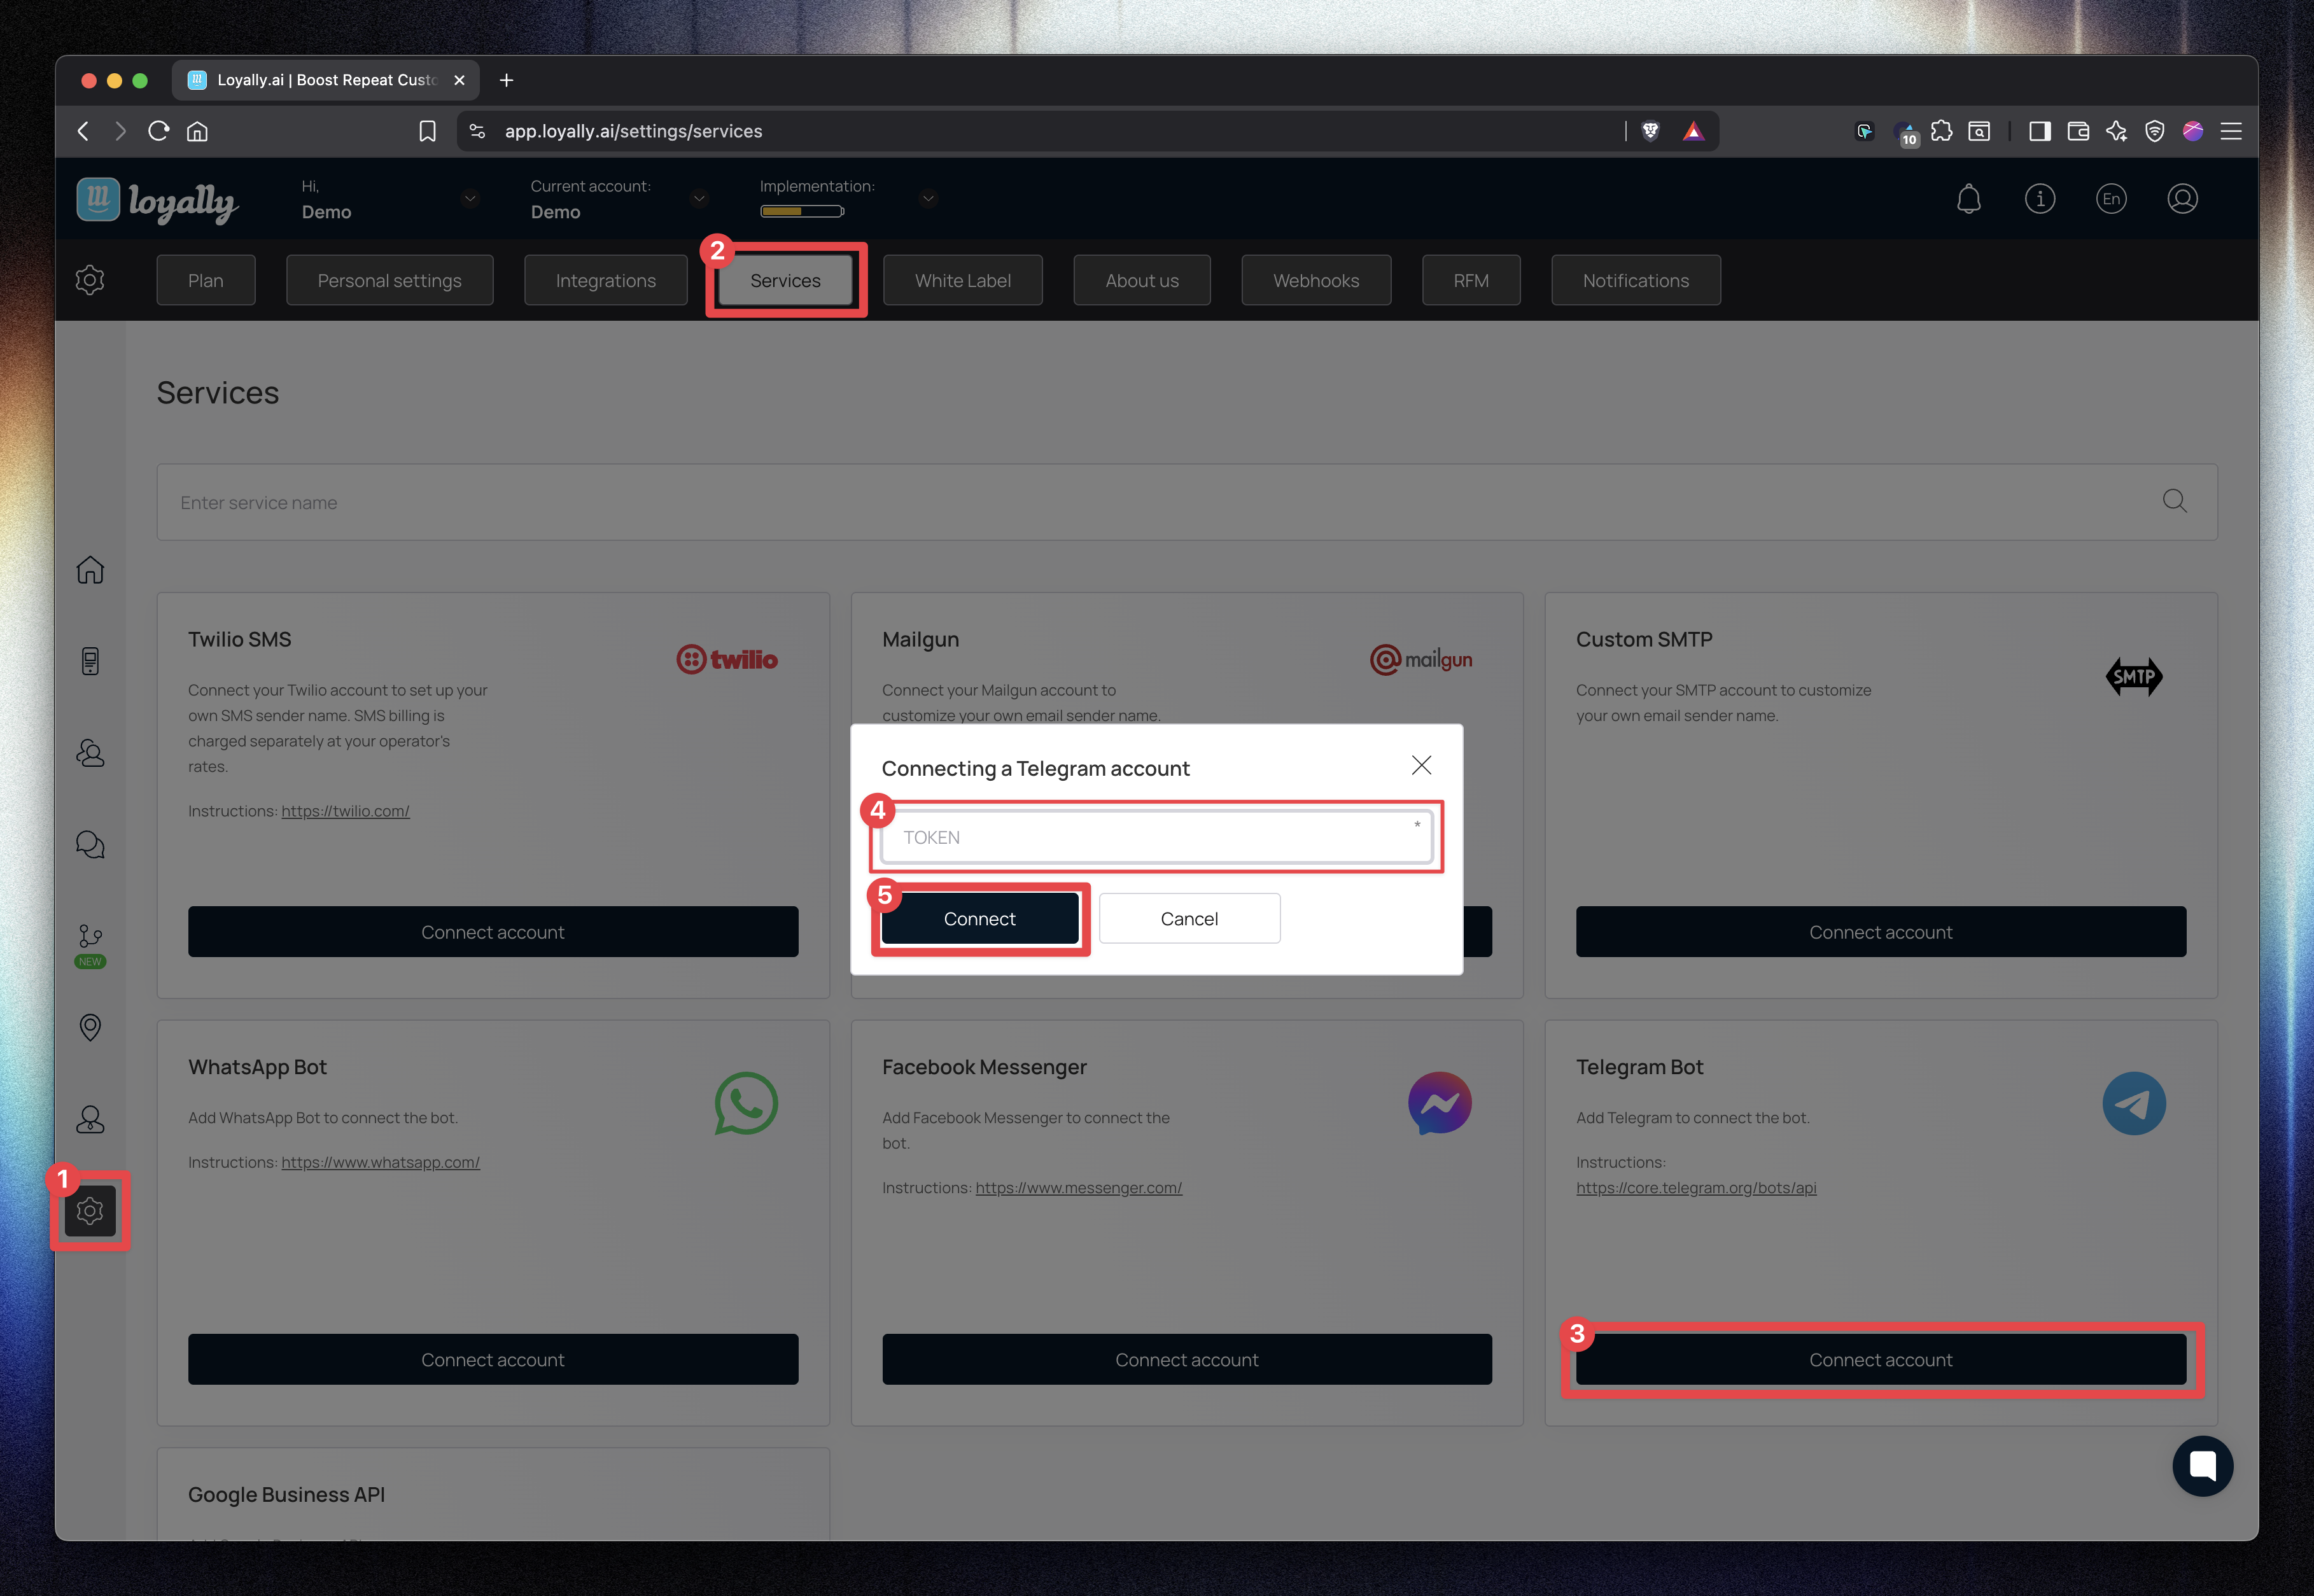Click the Implementation progress bar
2314x1596 pixels.
pos(801,211)
